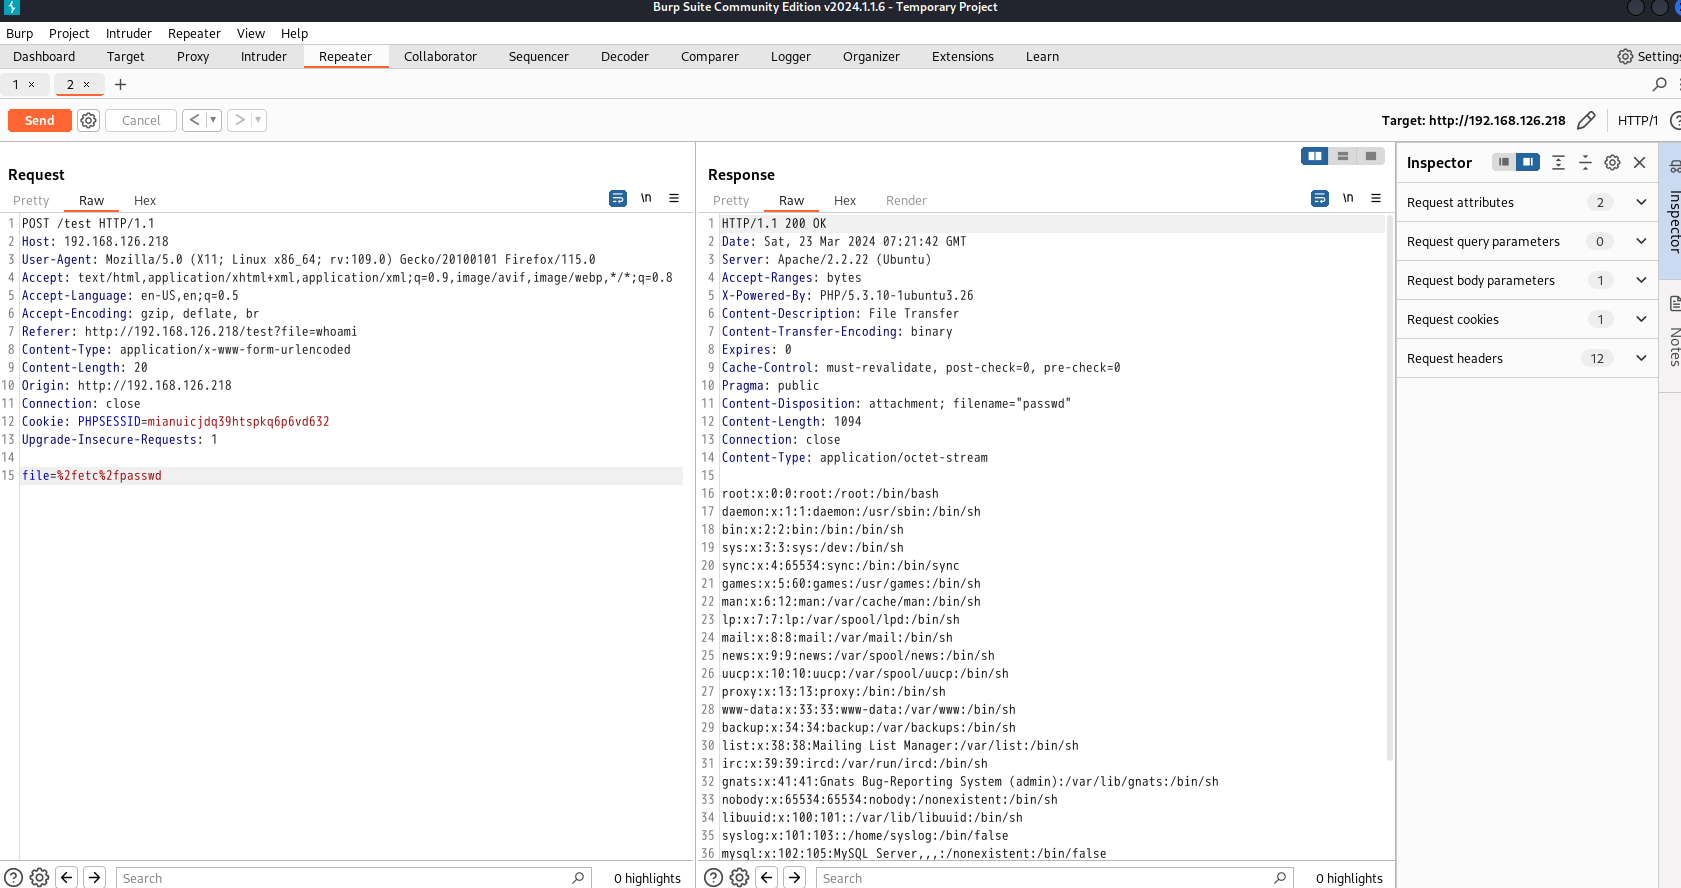
Task: Click the Cancel button
Action: 141,120
